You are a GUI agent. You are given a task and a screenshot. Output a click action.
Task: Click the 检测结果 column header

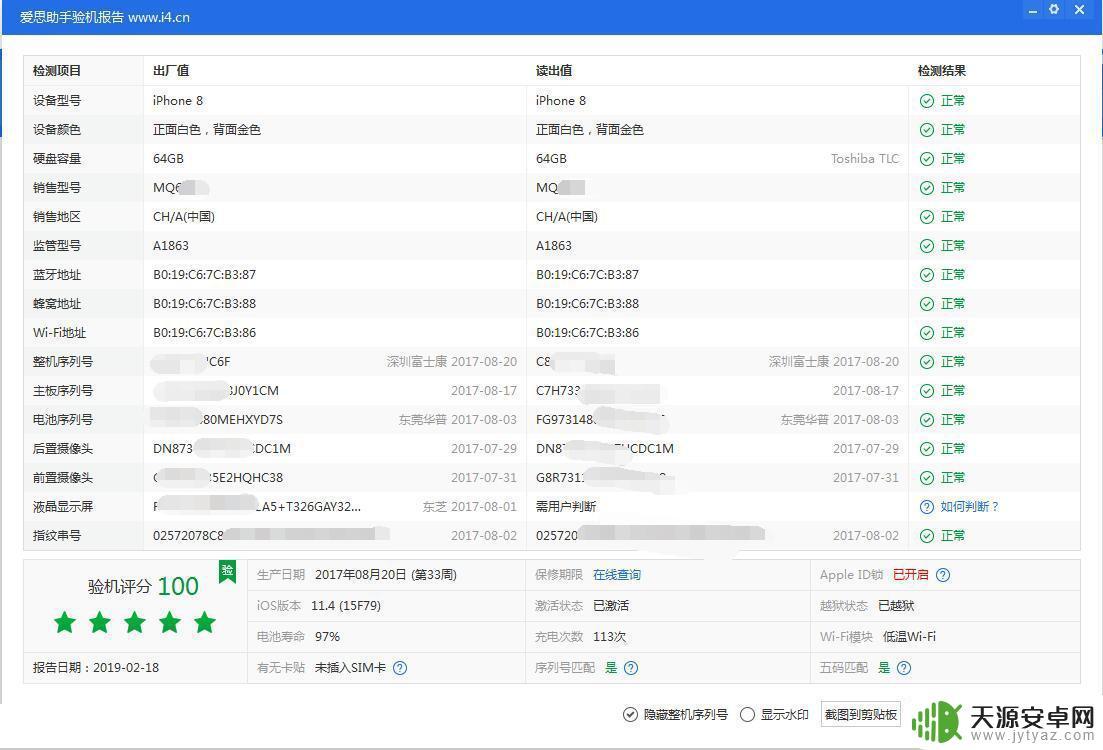click(941, 70)
